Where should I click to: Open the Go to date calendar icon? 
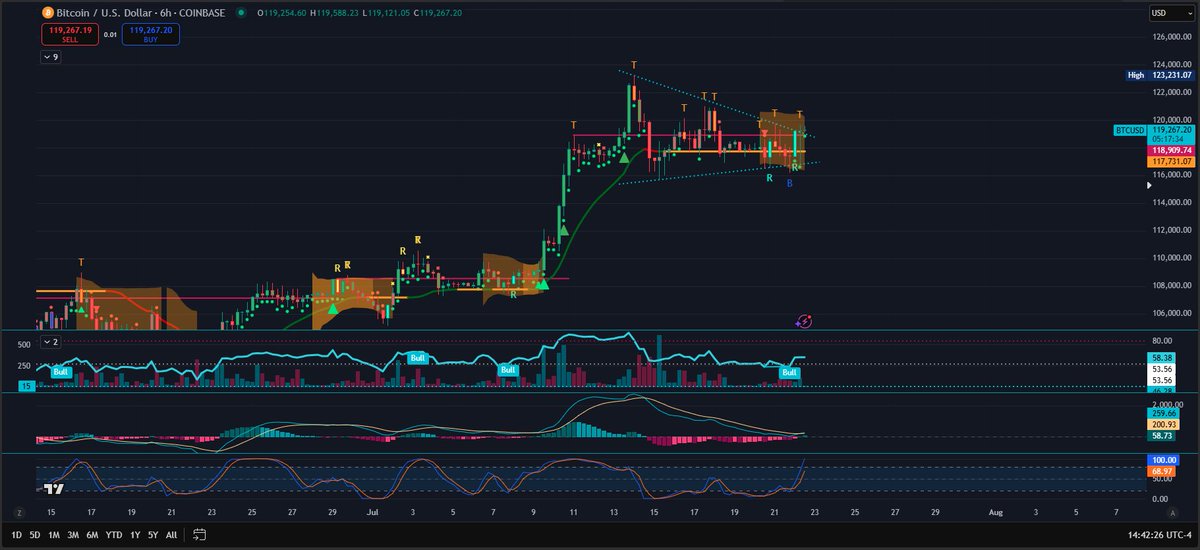pyautogui.click(x=200, y=533)
